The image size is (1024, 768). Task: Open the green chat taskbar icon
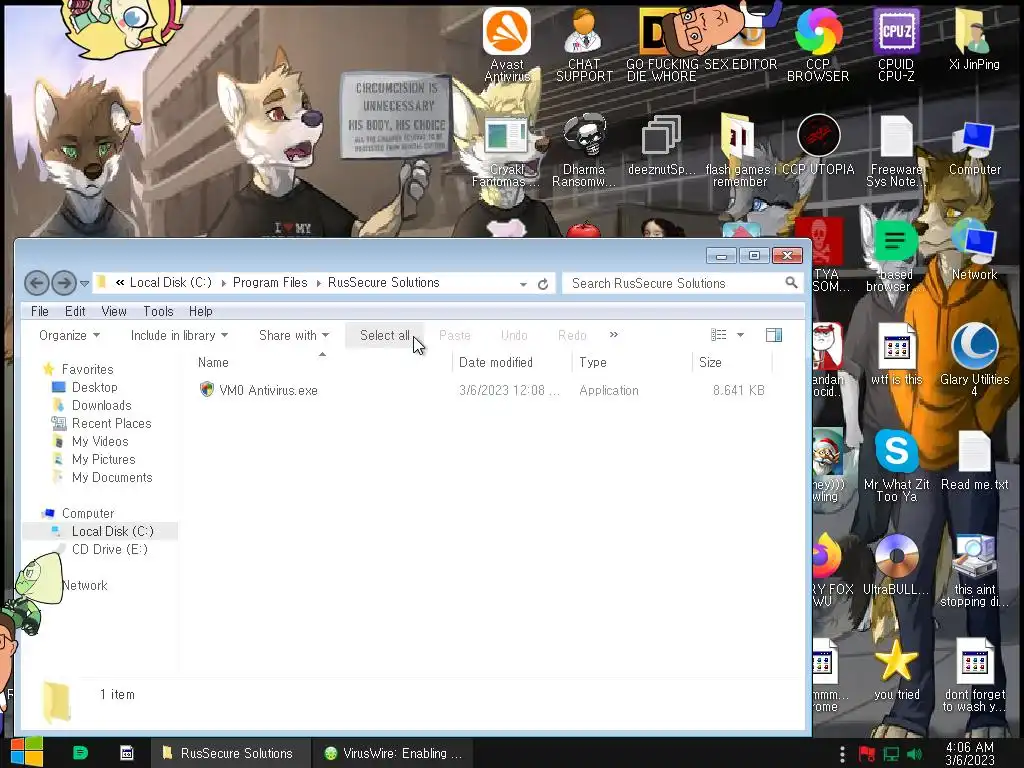tap(80, 753)
